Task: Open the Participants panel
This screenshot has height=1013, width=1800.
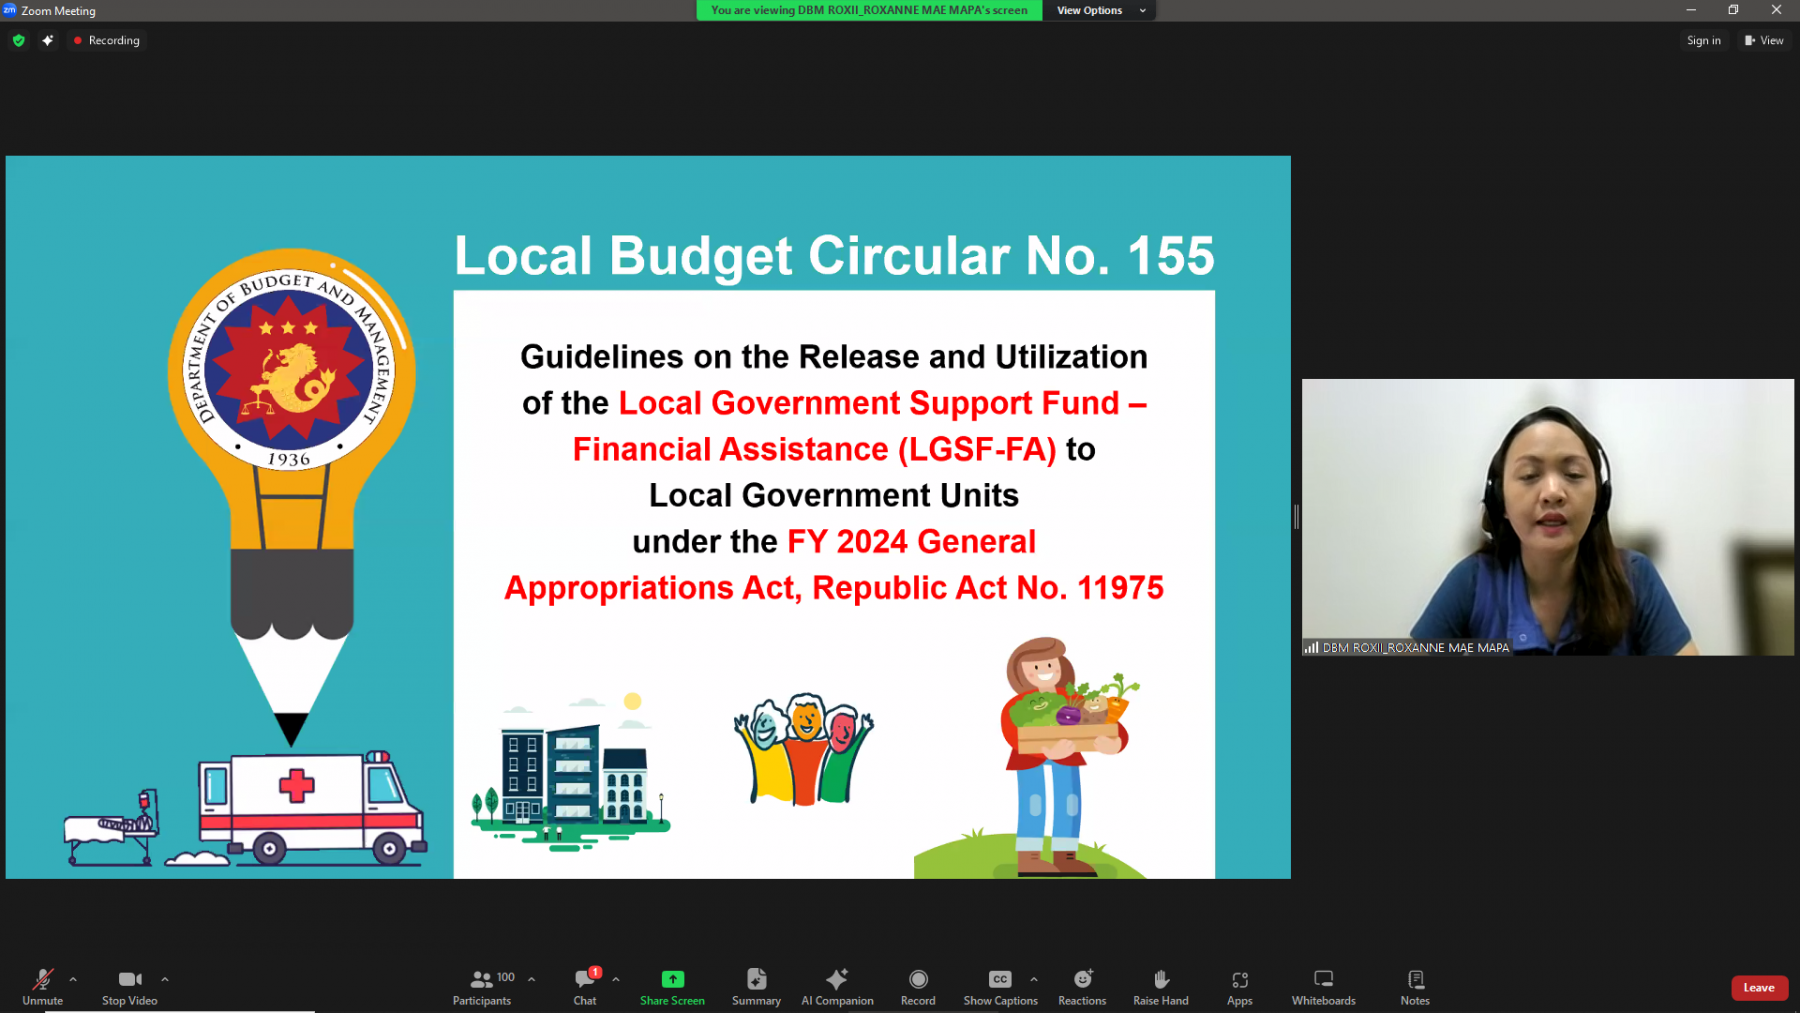Action: pyautogui.click(x=482, y=986)
